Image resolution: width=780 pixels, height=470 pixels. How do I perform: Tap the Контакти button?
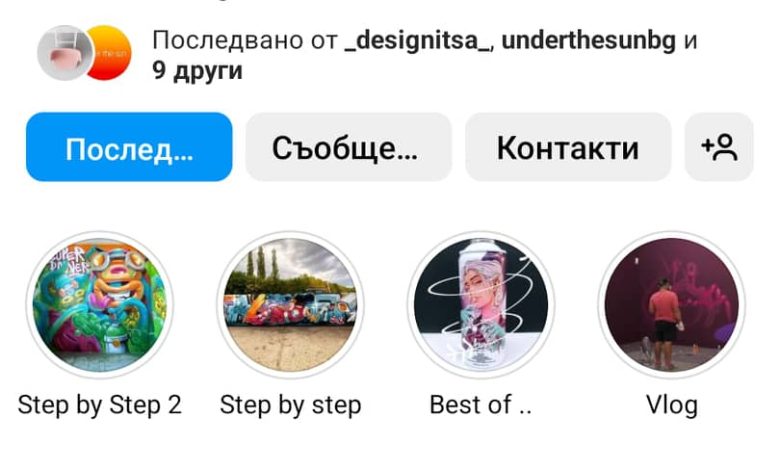[568, 147]
